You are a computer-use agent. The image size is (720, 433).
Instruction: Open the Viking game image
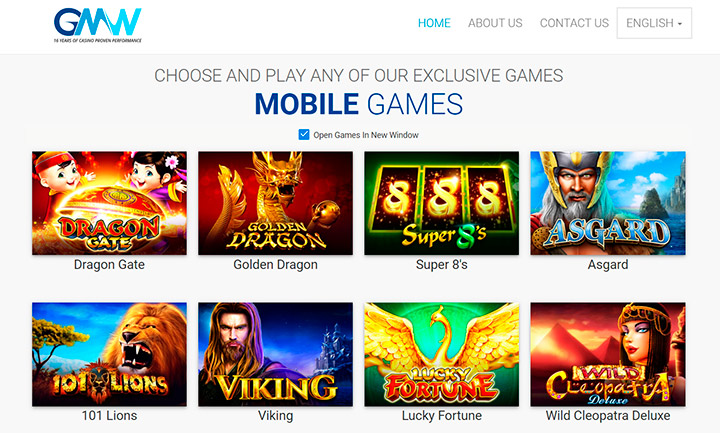coord(276,354)
